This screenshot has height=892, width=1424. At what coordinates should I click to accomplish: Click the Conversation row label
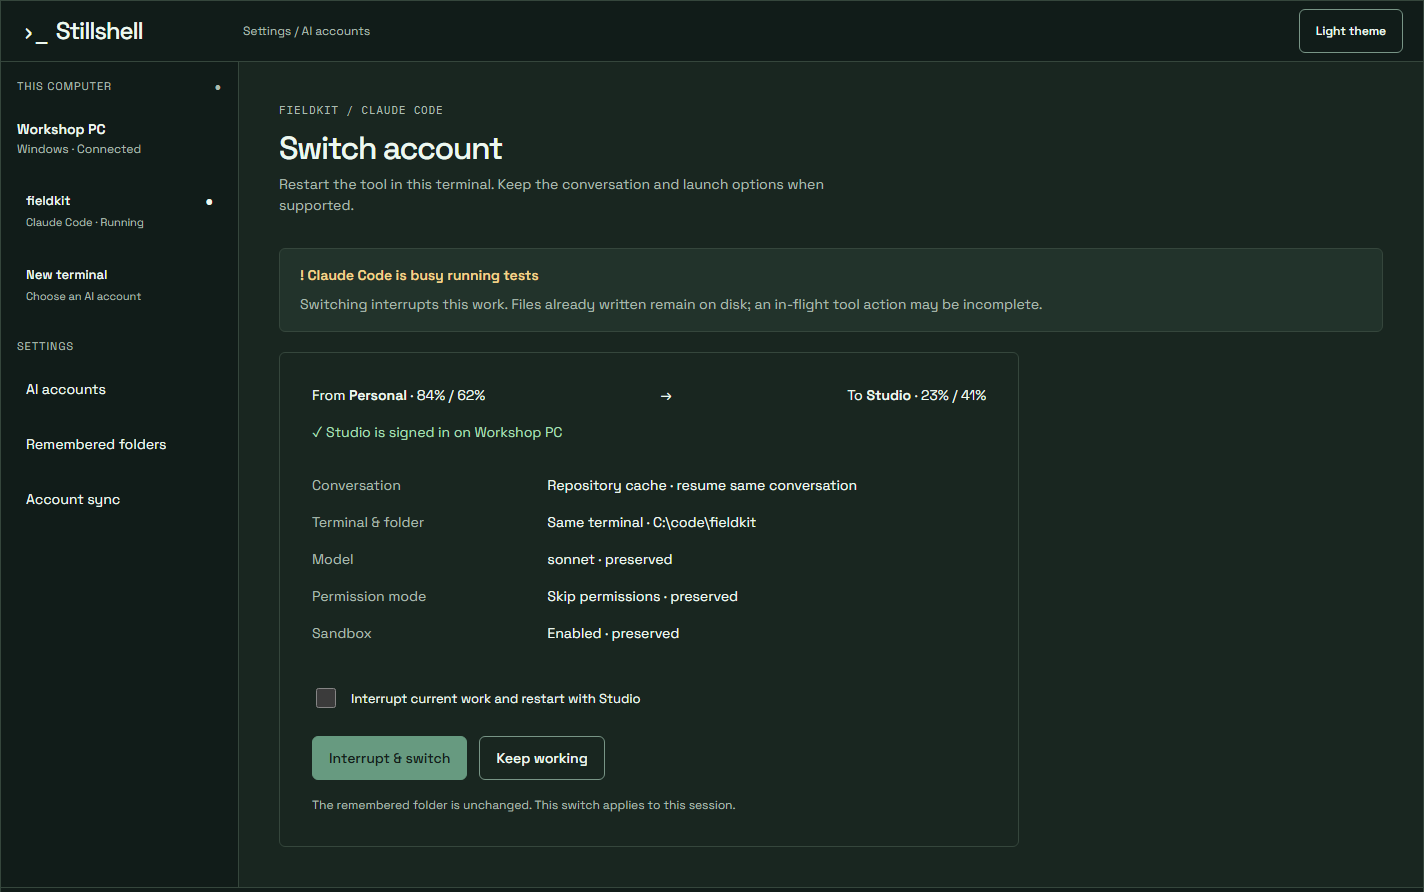pos(356,486)
